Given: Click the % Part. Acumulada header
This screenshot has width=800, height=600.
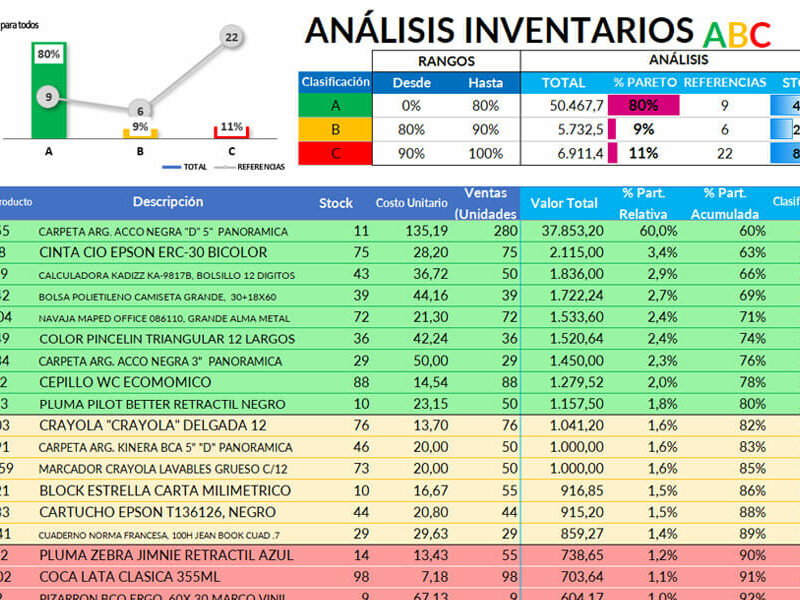Looking at the screenshot, I should coord(724,203).
